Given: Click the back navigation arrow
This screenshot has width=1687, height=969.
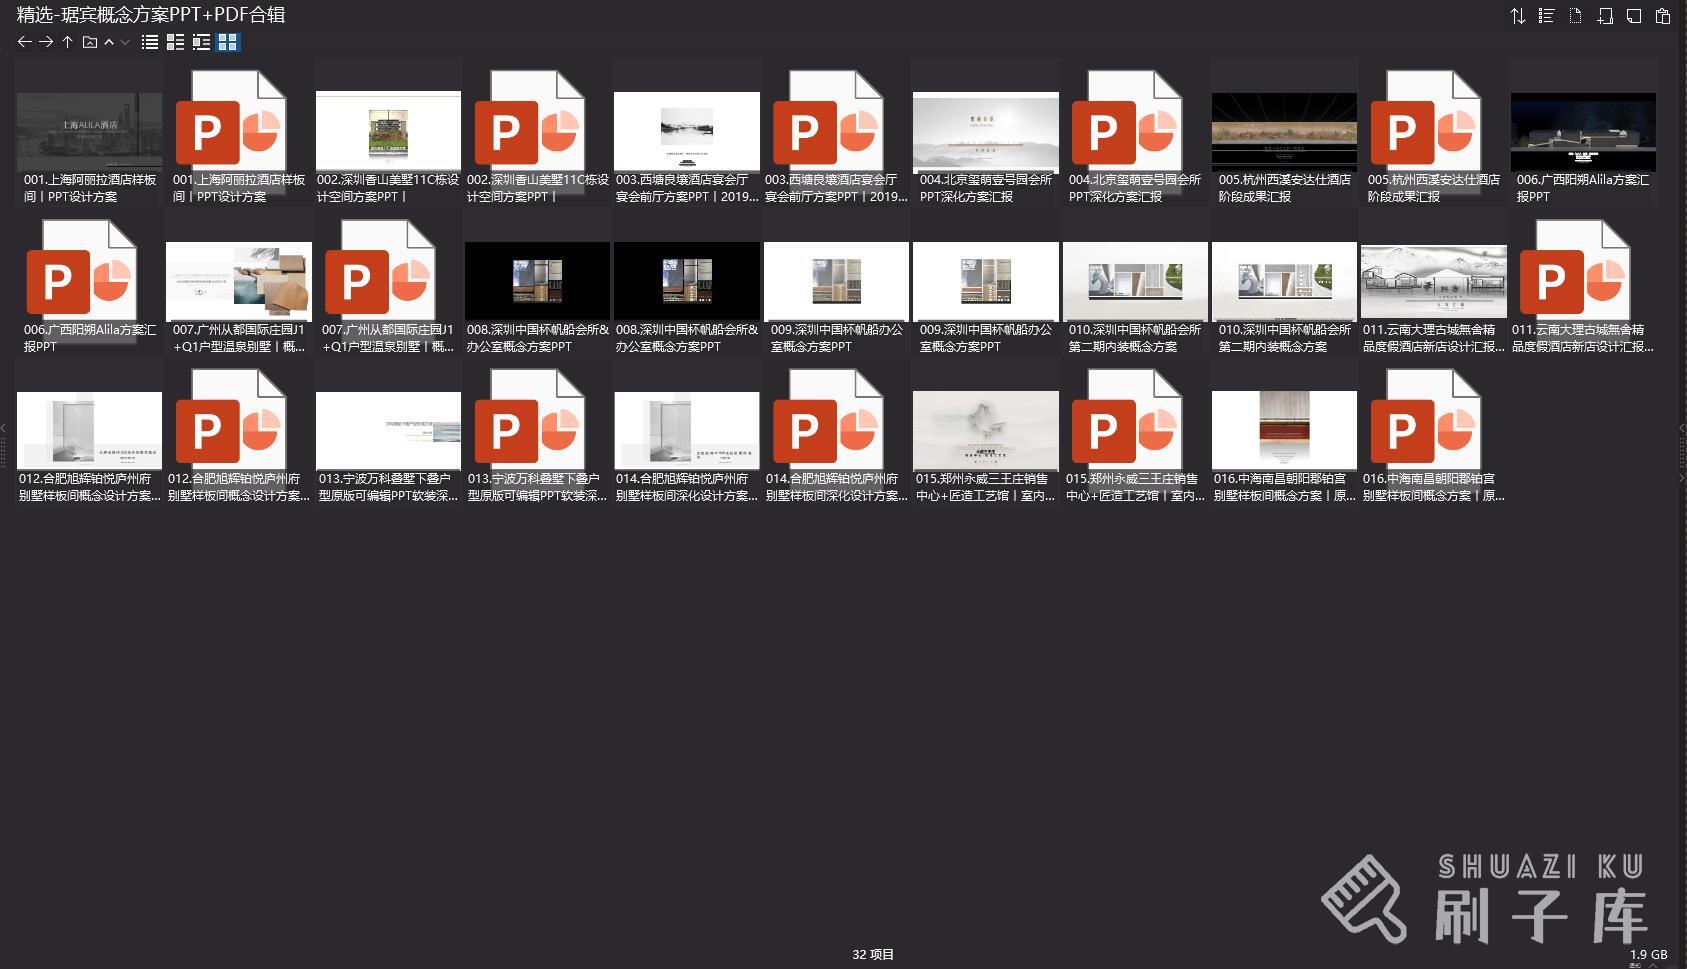Looking at the screenshot, I should pos(24,42).
